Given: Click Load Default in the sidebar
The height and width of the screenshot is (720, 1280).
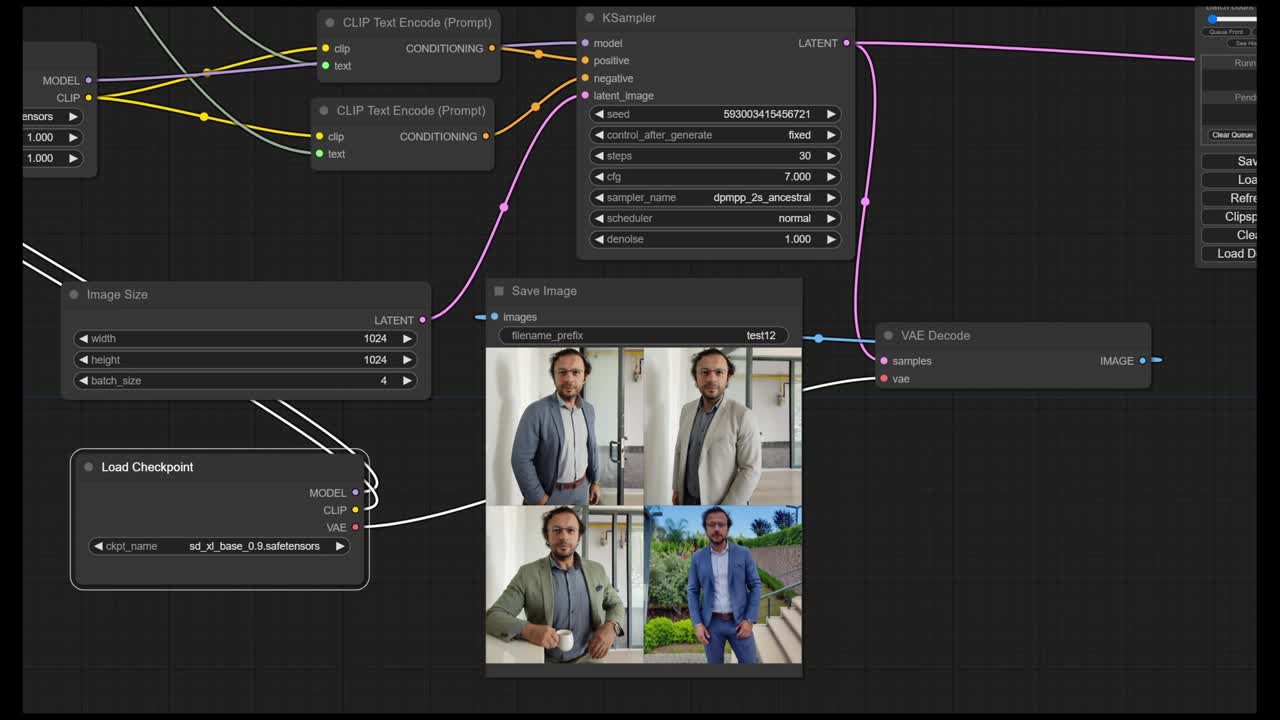Looking at the screenshot, I should tap(1237, 253).
